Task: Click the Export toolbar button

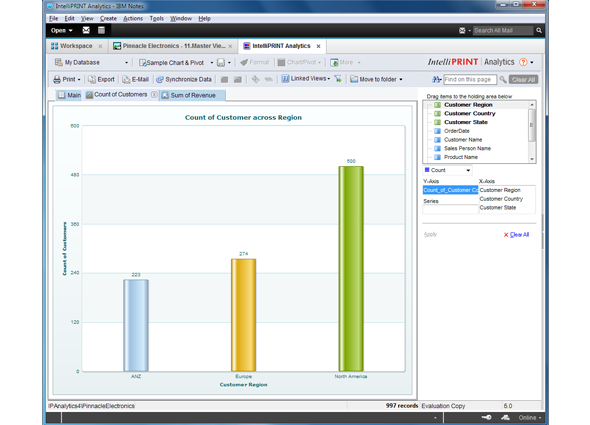Action: click(101, 79)
